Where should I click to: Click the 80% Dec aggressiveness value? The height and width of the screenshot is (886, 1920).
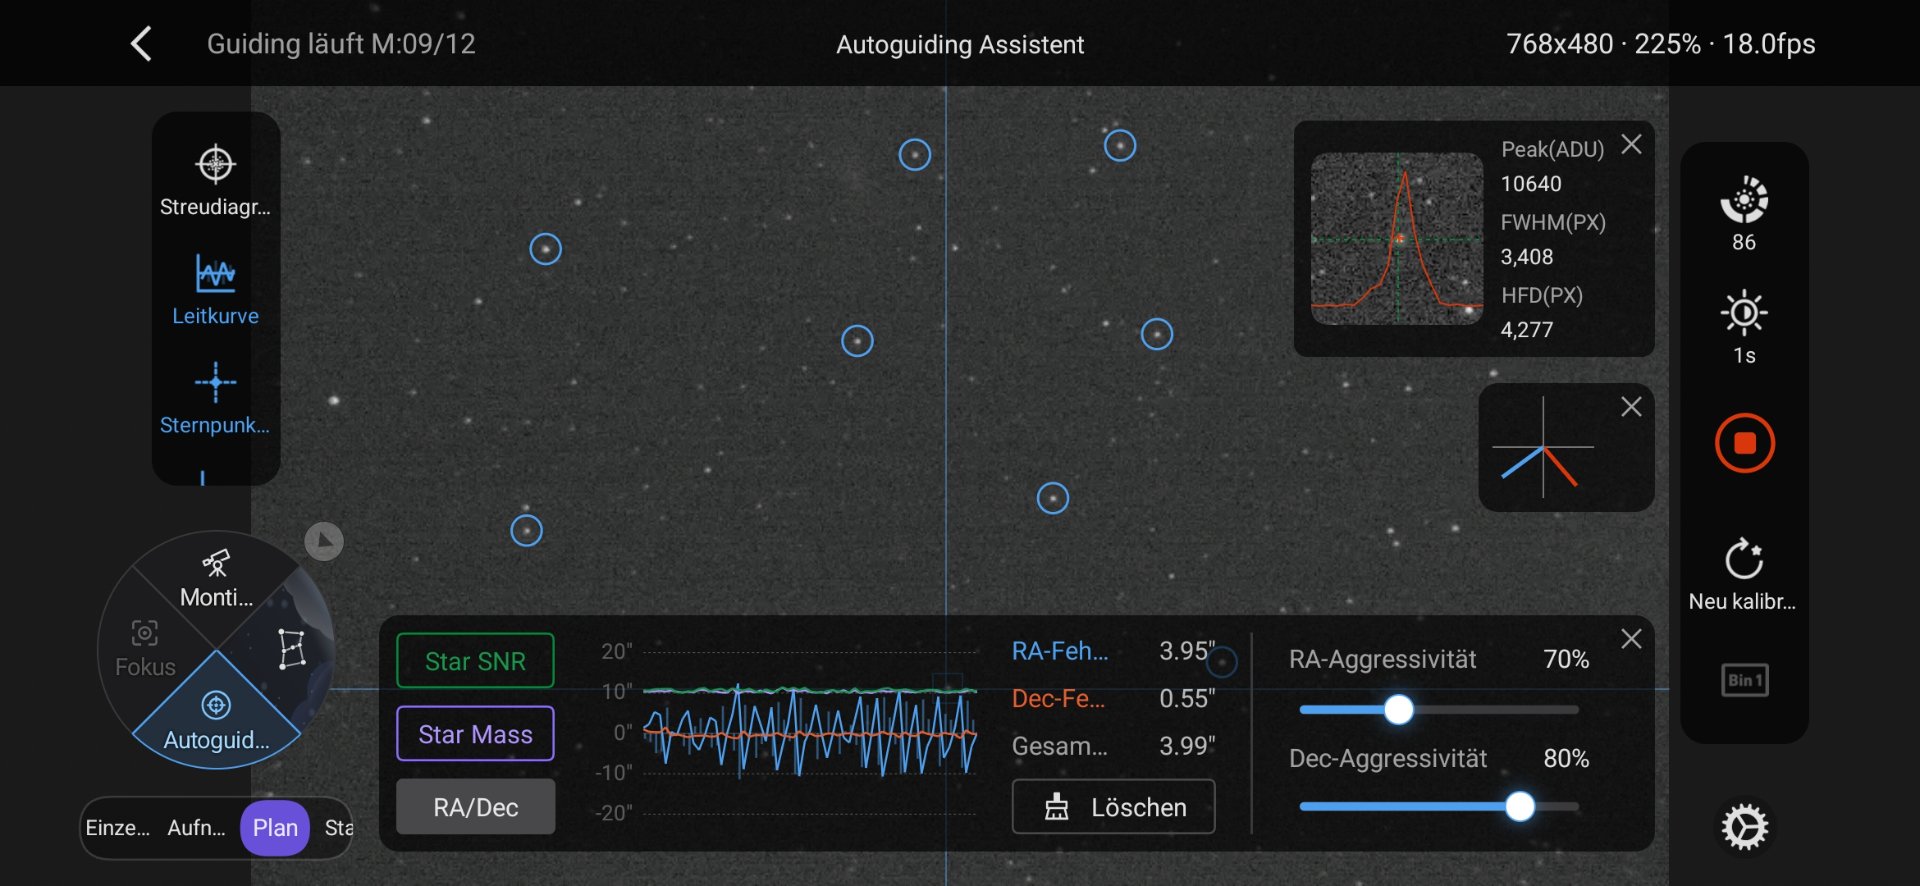(1566, 758)
